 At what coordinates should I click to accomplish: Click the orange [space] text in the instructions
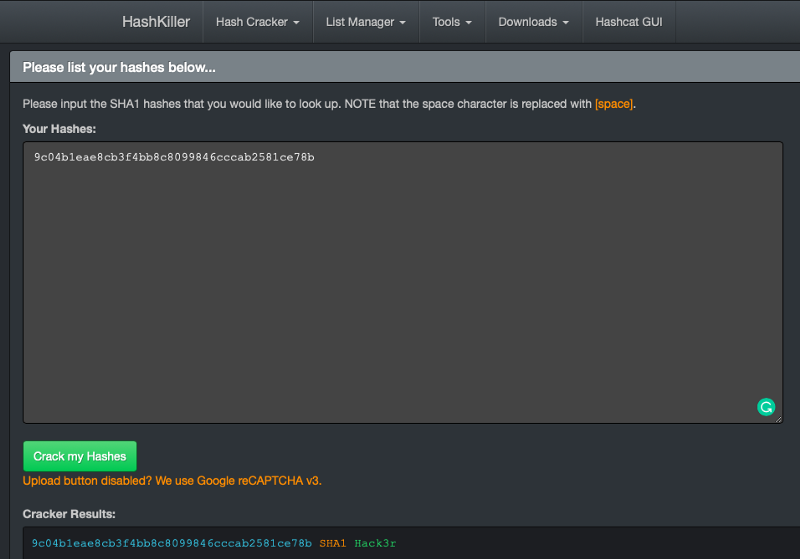point(614,104)
